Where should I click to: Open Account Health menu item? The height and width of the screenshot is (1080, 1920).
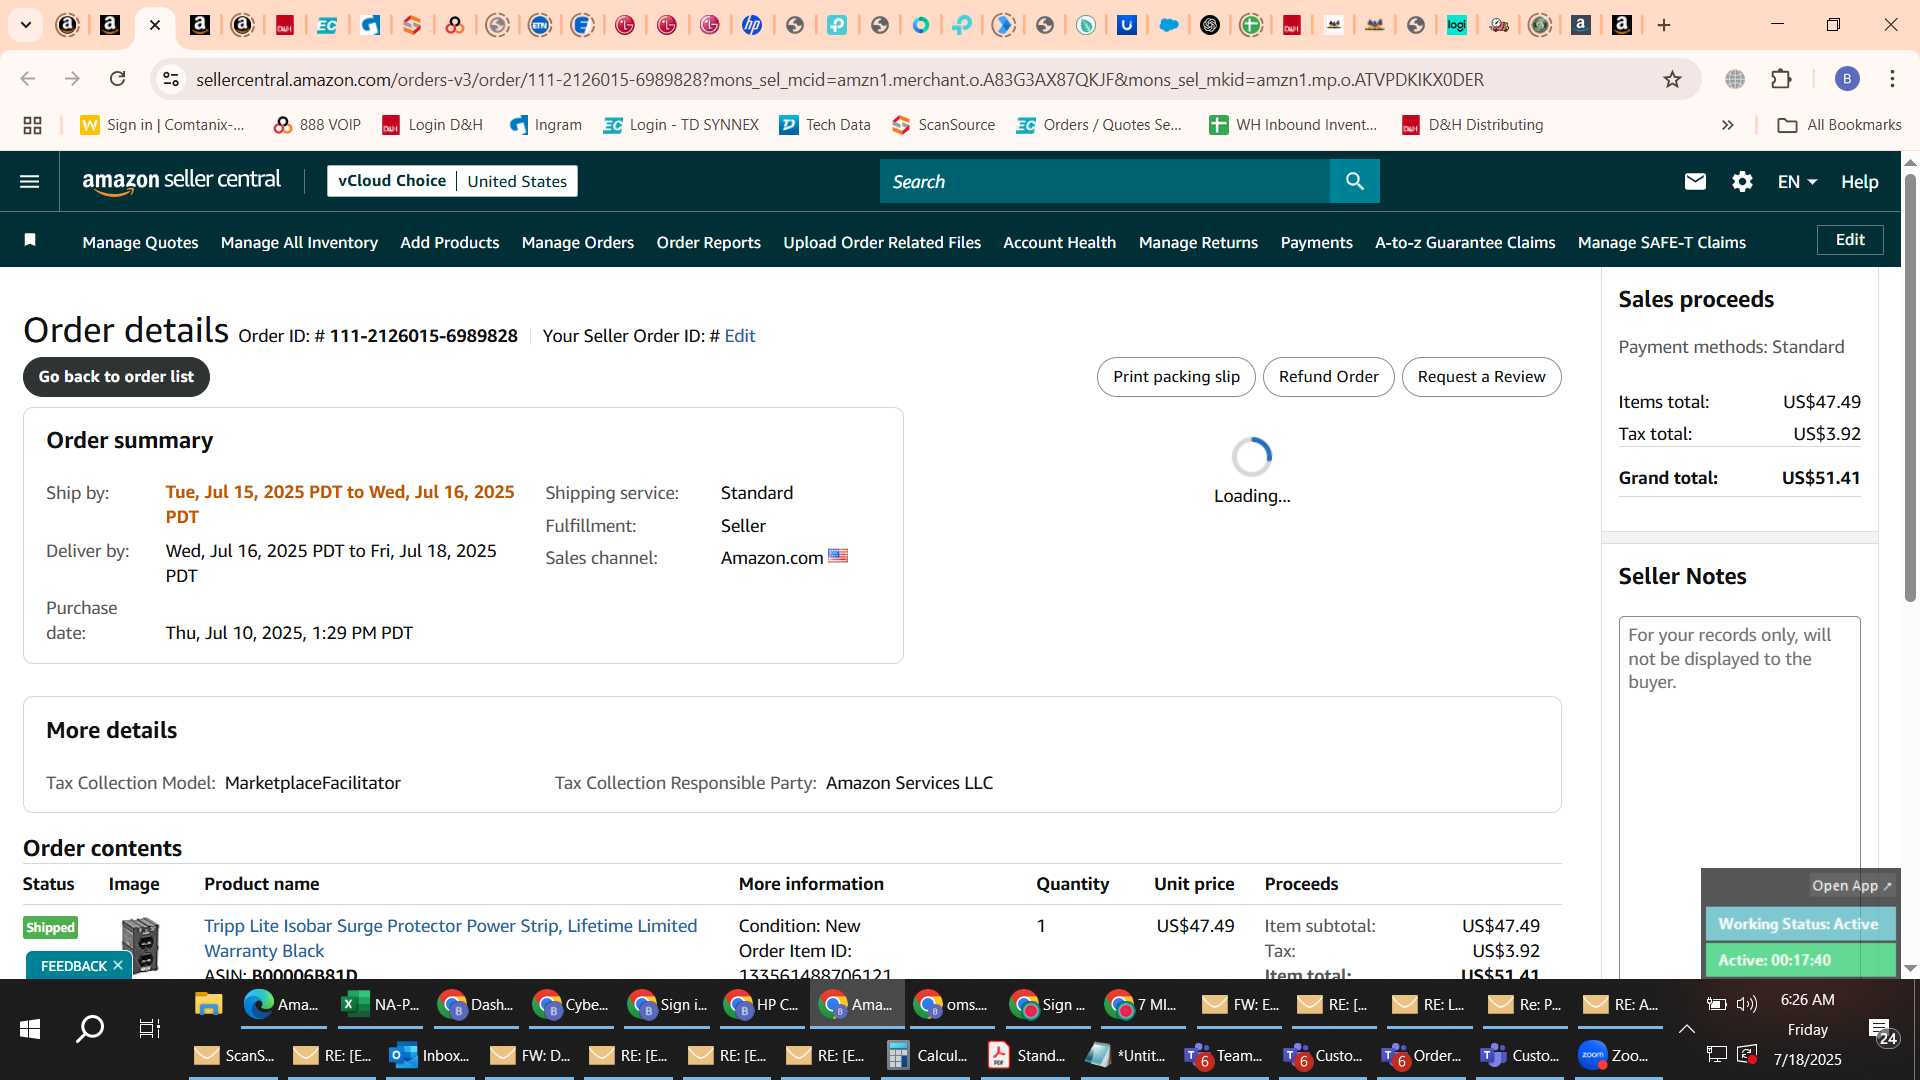(1059, 242)
